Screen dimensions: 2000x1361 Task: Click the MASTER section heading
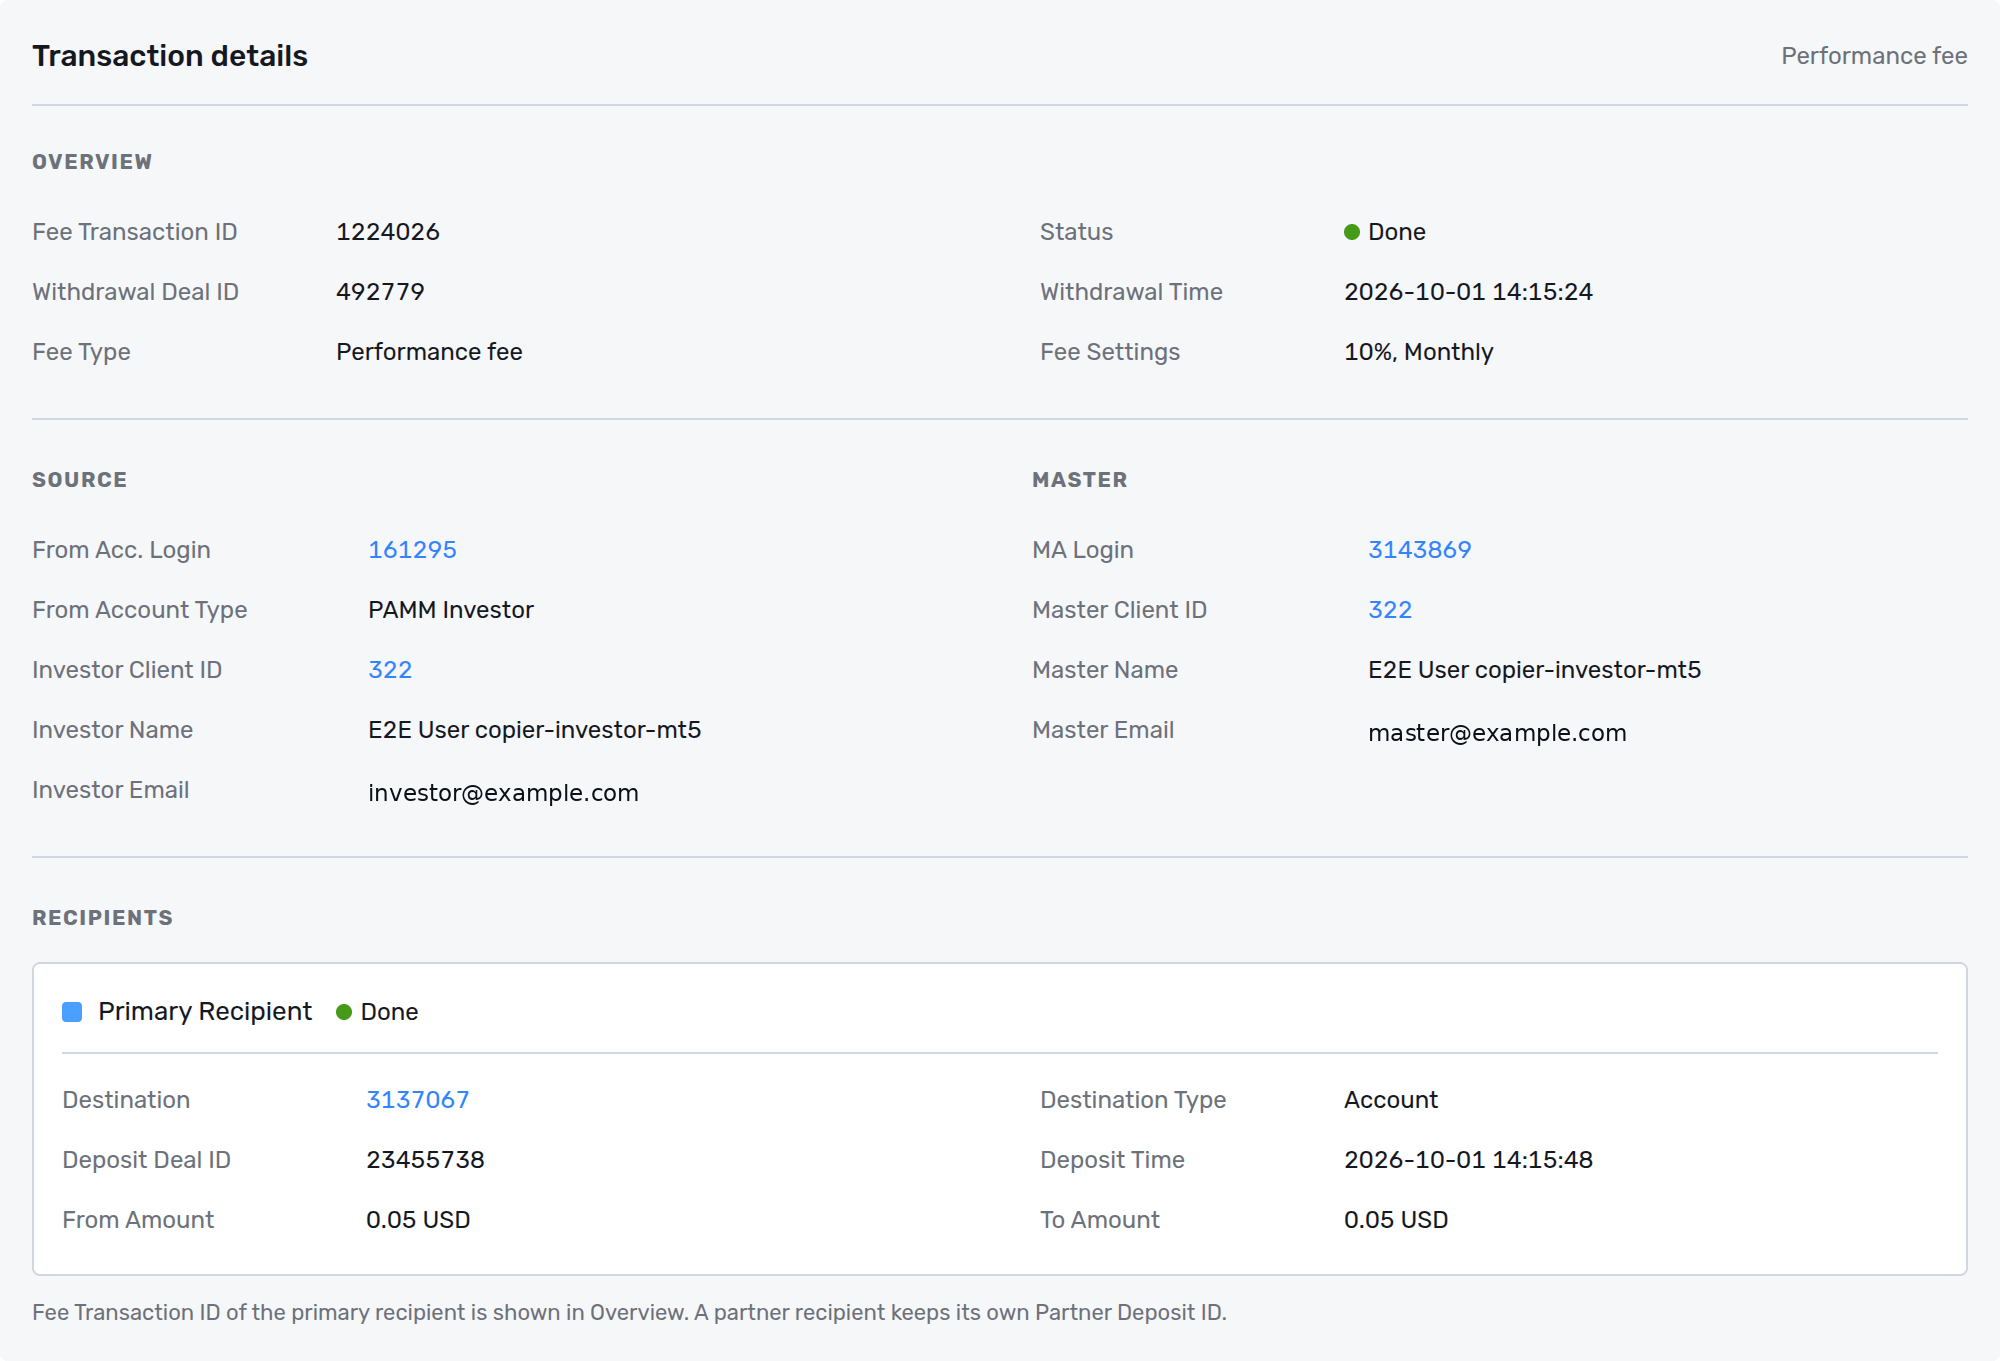coord(1080,480)
